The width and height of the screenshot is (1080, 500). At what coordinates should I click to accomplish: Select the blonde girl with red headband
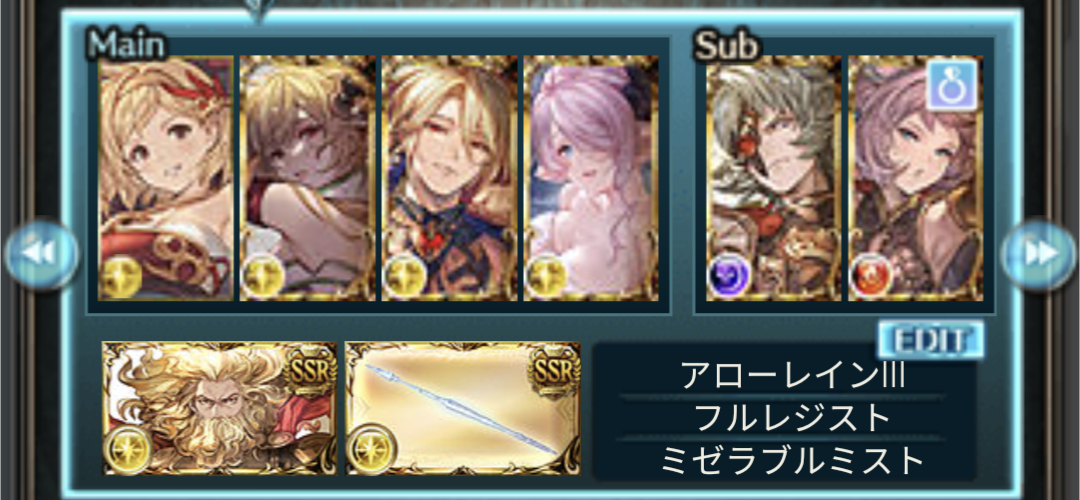166,178
